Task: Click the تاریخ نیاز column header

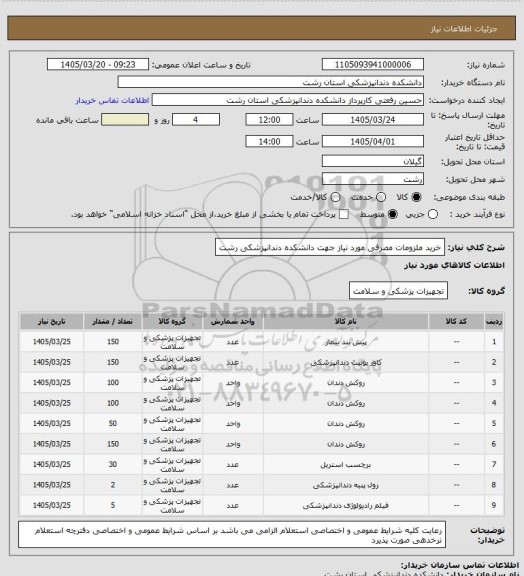Action: 51,321
